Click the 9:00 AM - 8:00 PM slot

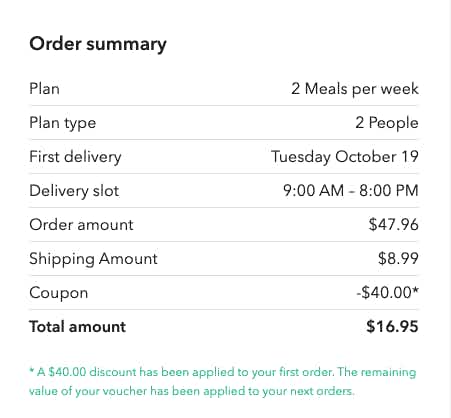pyautogui.click(x=351, y=191)
